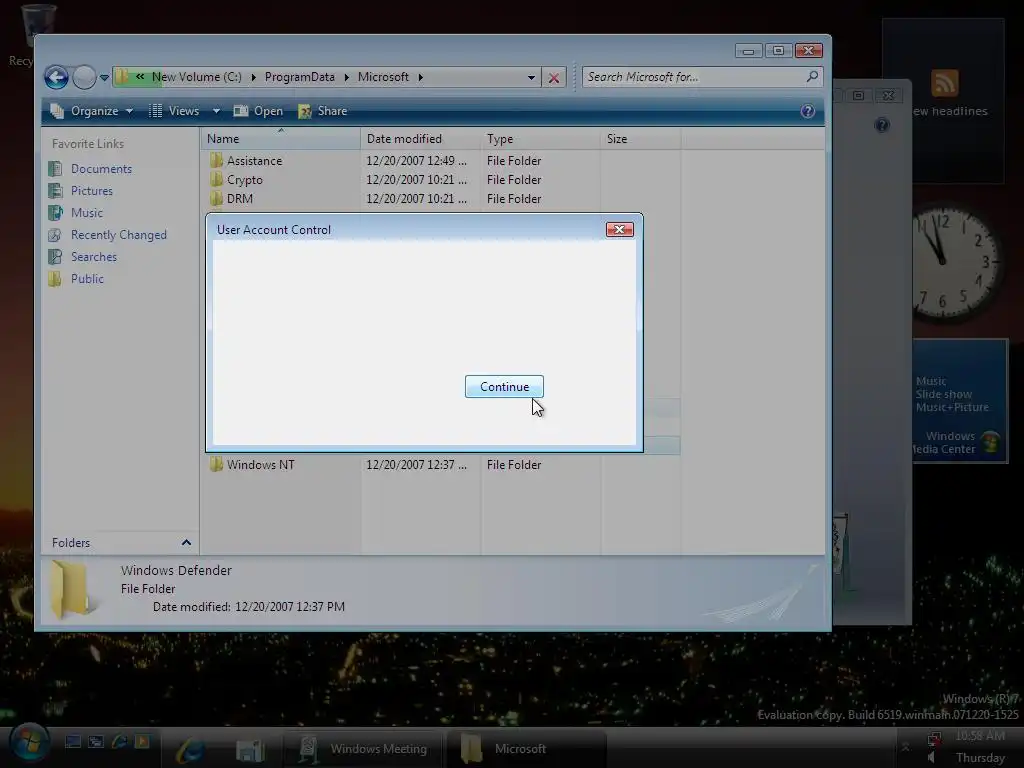
Task: Click the Music icon in Favorite Links
Action: pyautogui.click(x=56, y=212)
